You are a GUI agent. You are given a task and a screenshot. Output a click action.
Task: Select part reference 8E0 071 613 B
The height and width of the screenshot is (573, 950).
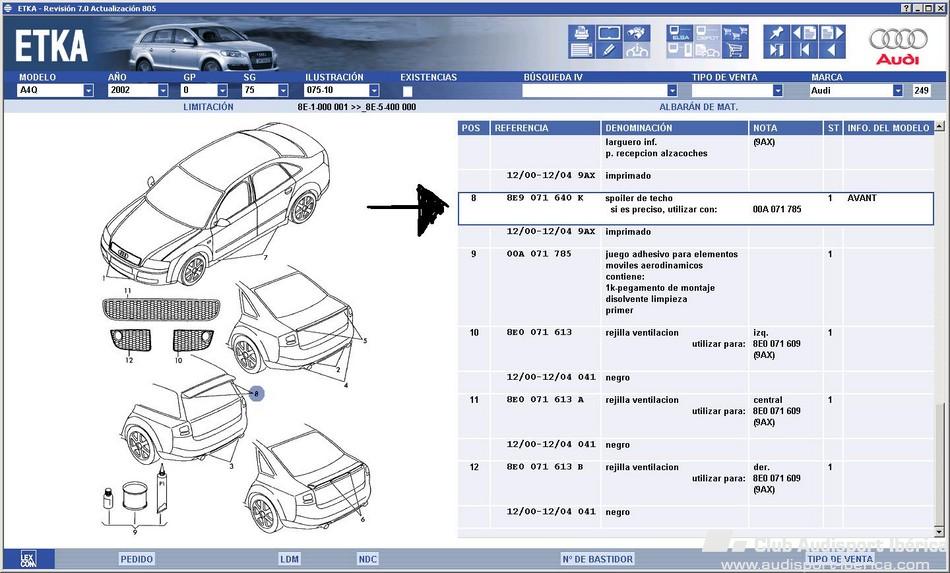(x=545, y=467)
